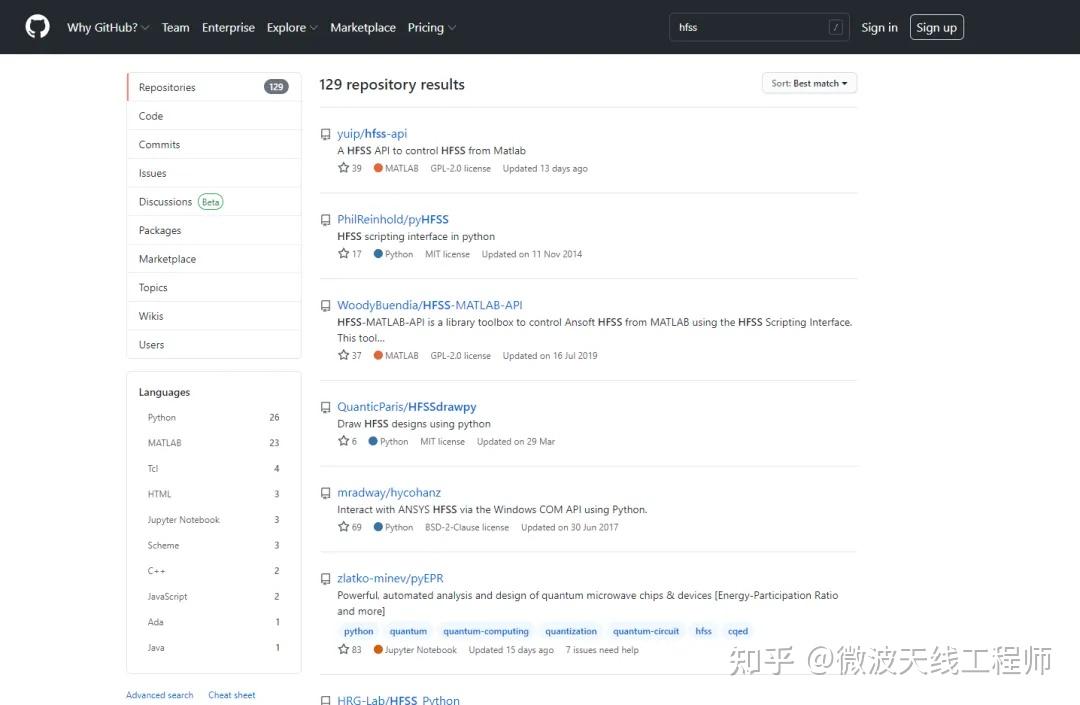Click the quantum-computing topic tag
Image resolution: width=1080 pixels, height=705 pixels.
pos(486,631)
